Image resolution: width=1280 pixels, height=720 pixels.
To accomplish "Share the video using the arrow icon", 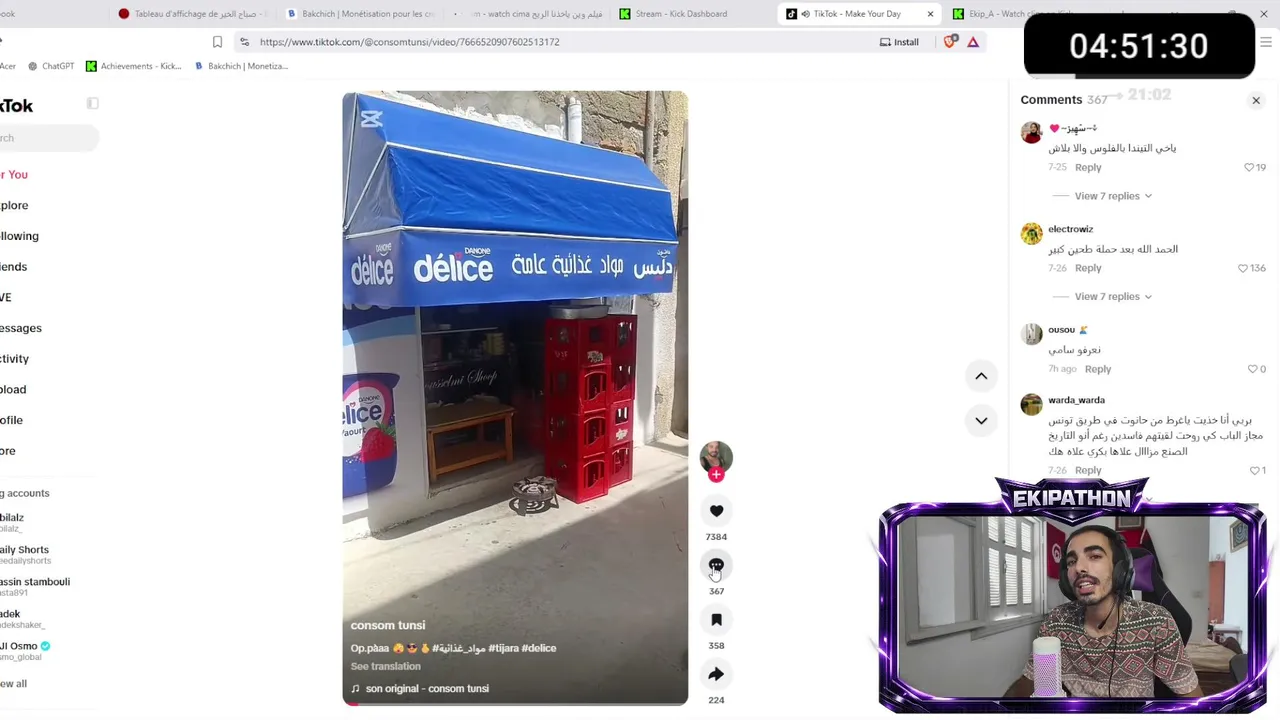I will (x=716, y=675).
